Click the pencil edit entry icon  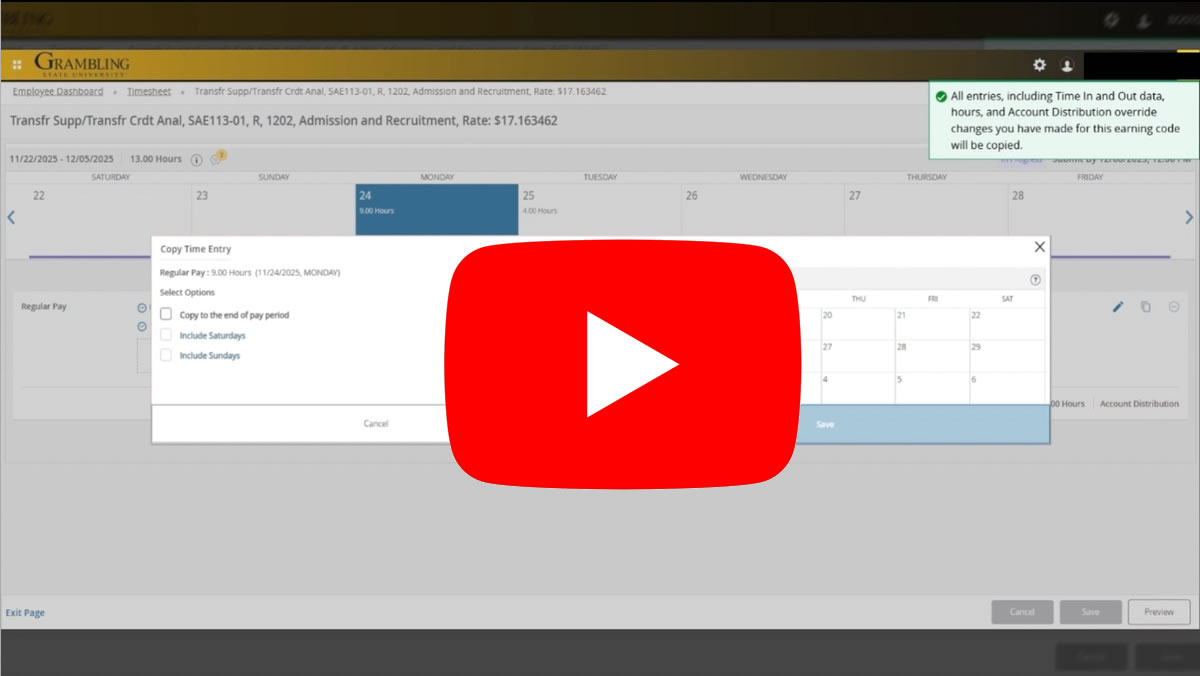1118,307
